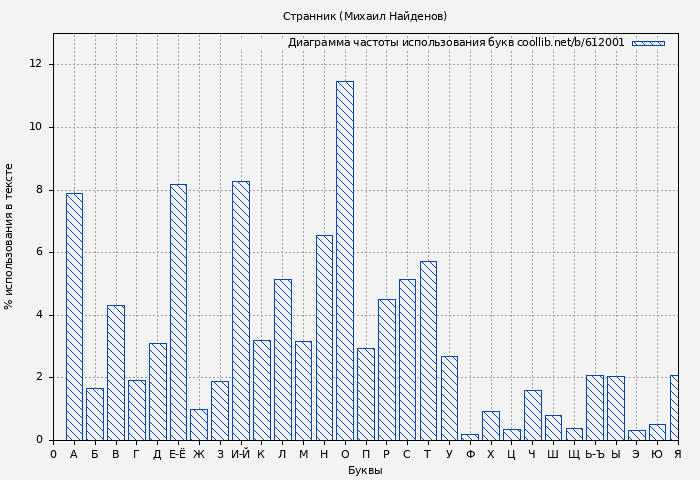Click the coollib.net/b/612001 legend text
Screen dimensions: 700x480
tap(456, 43)
